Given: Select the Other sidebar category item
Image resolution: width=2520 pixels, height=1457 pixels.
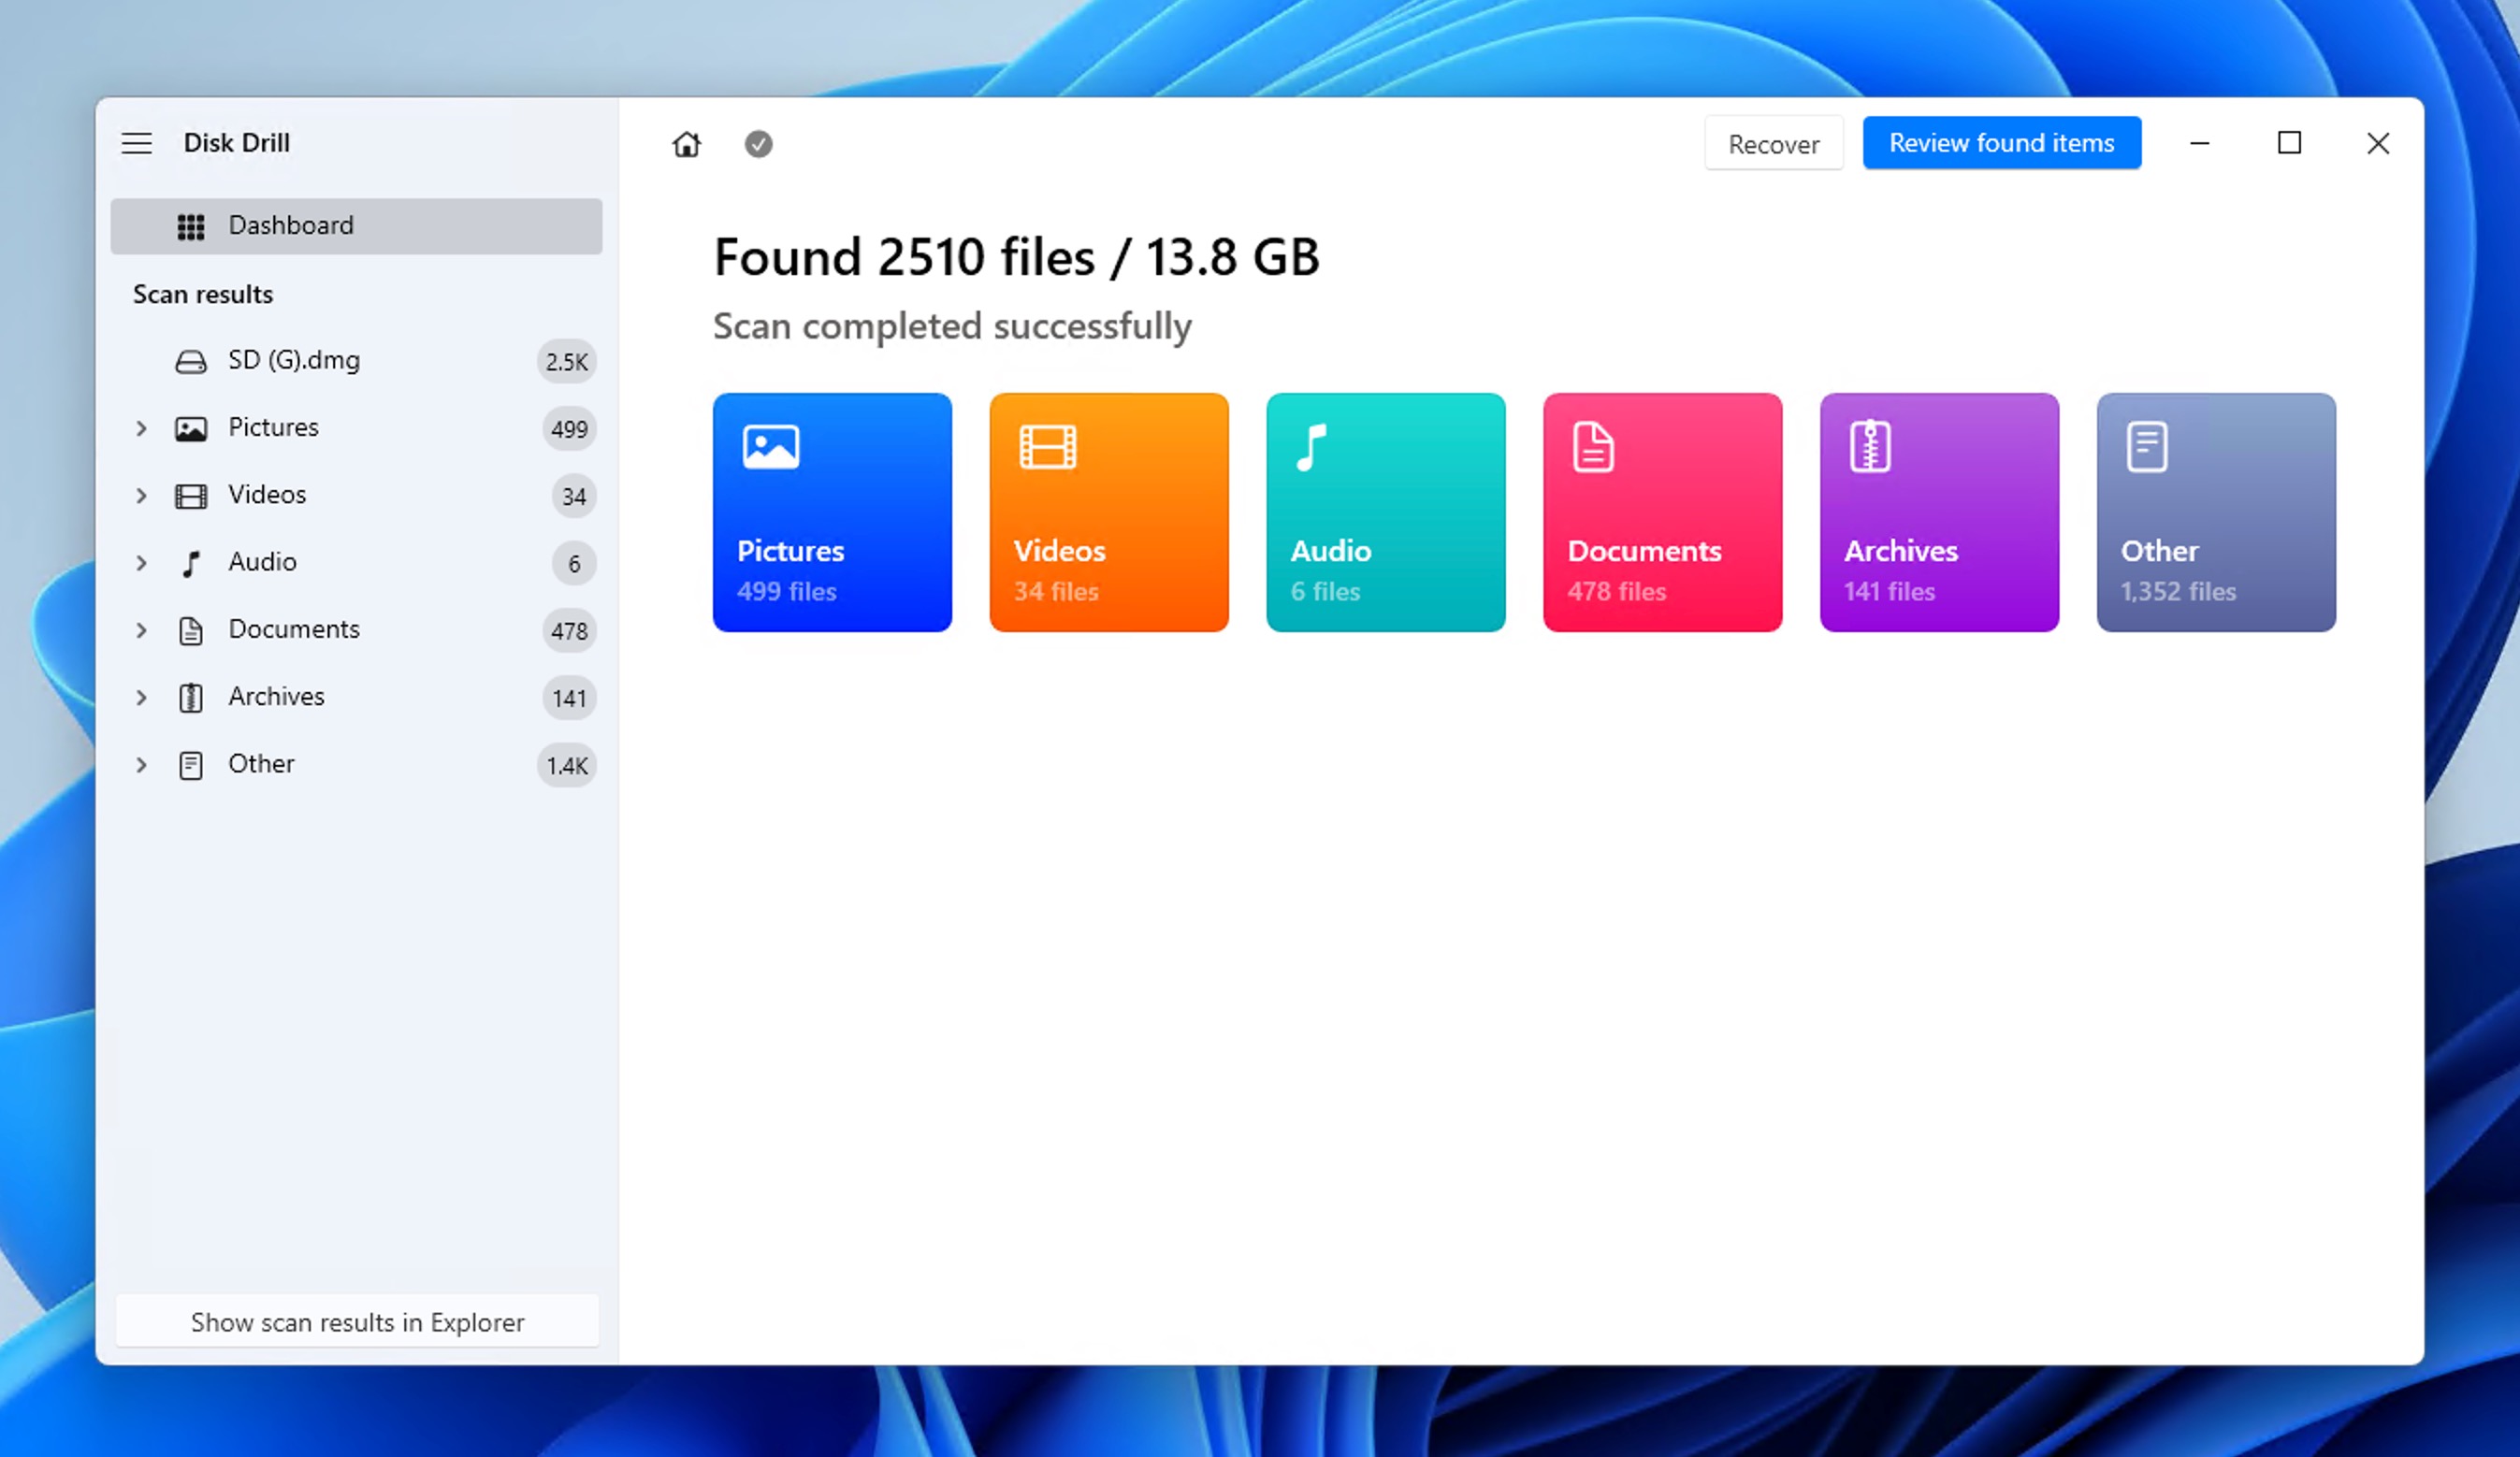Looking at the screenshot, I should pos(262,763).
